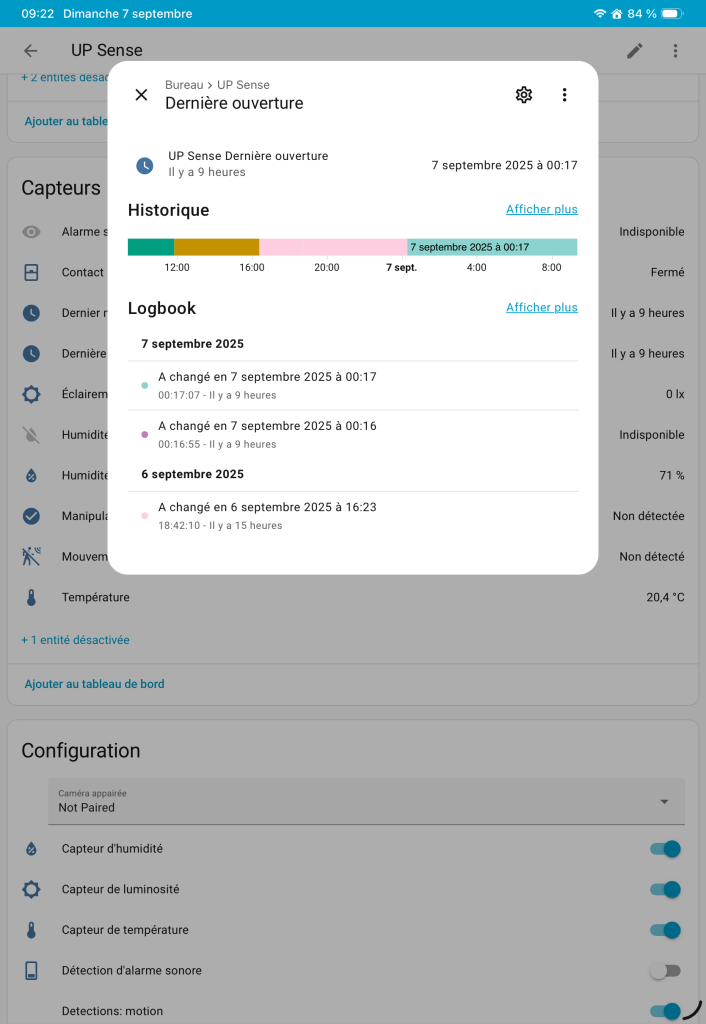Click the pencil edit icon

click(x=635, y=51)
